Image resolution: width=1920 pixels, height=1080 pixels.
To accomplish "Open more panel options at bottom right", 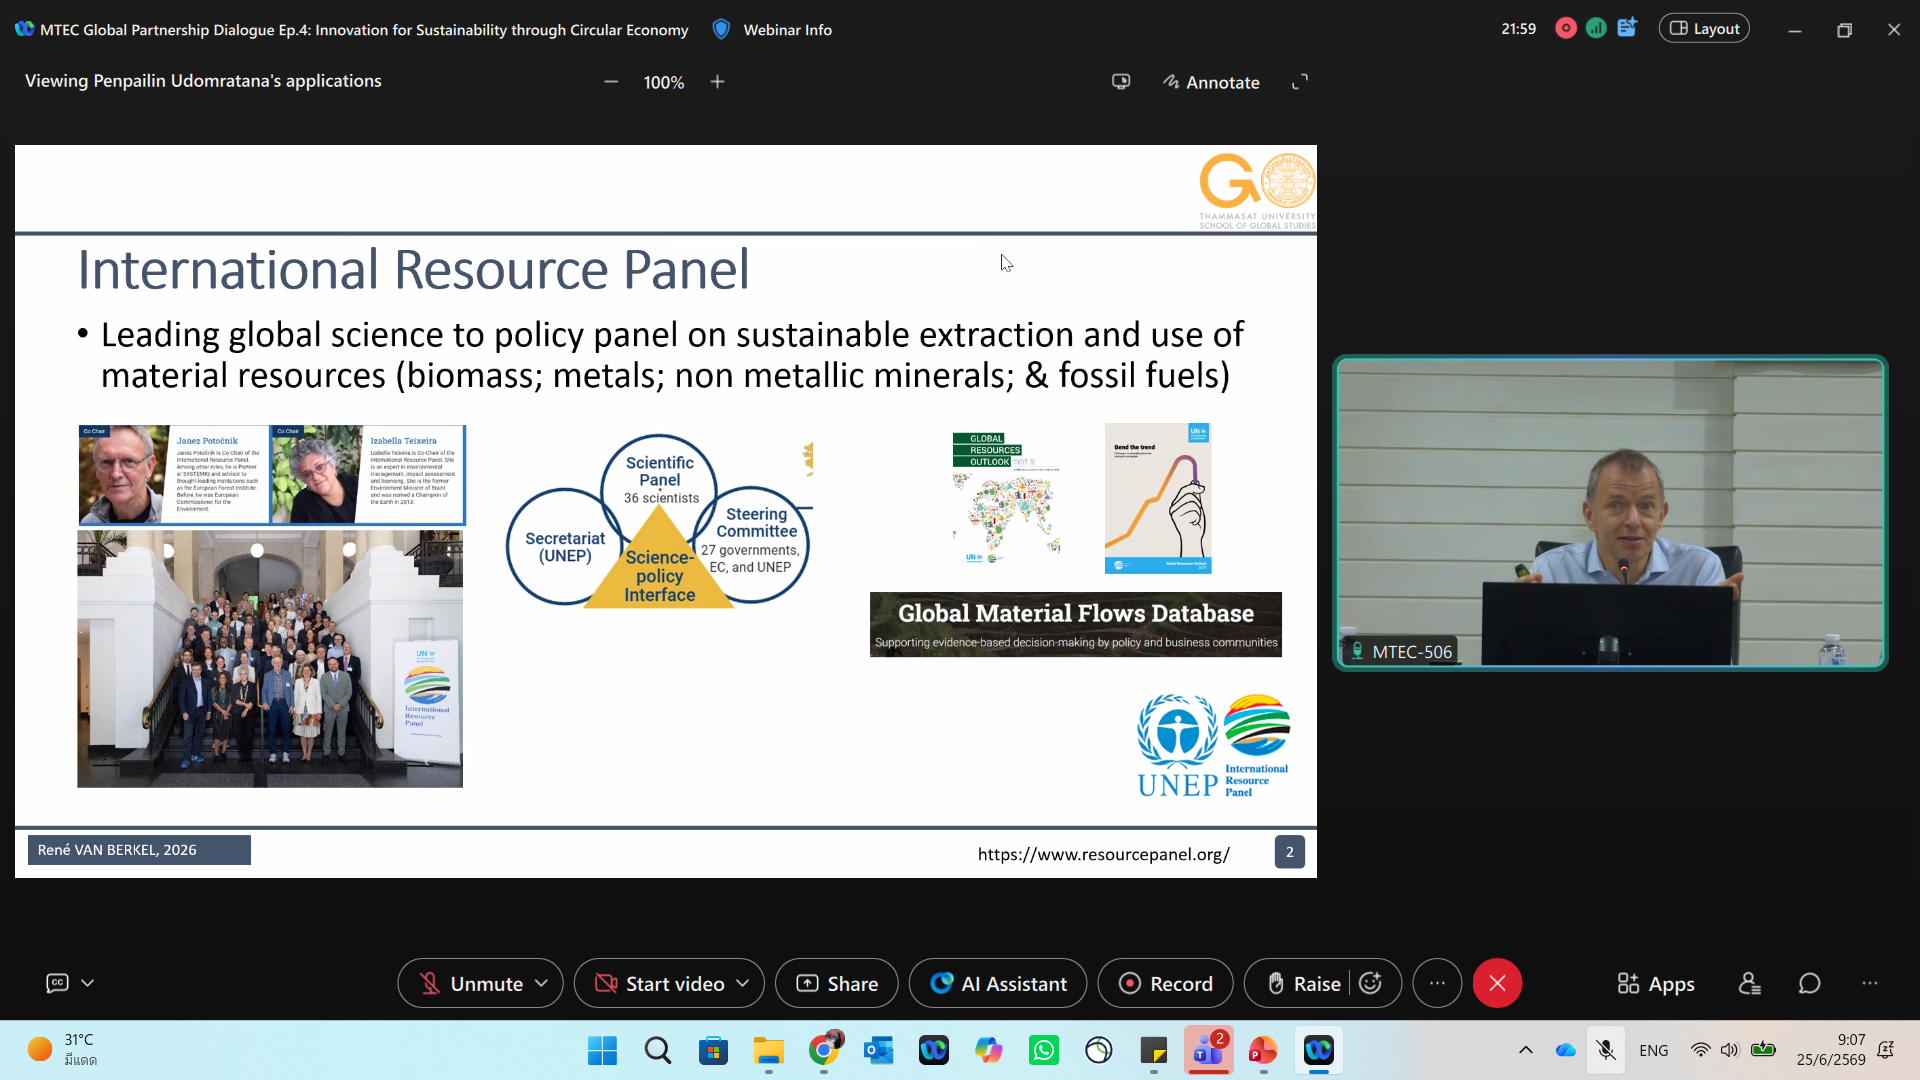I will pyautogui.click(x=1870, y=984).
